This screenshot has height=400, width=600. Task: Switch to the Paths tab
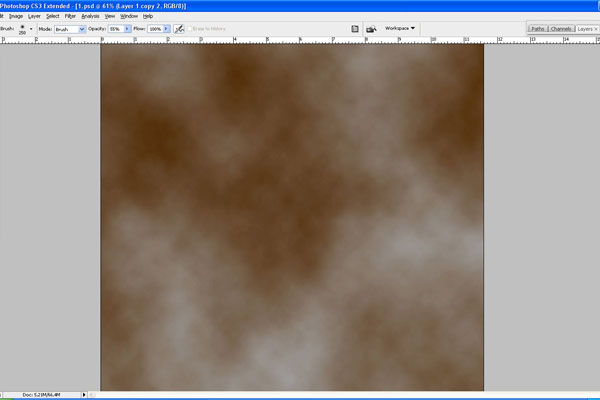click(538, 30)
